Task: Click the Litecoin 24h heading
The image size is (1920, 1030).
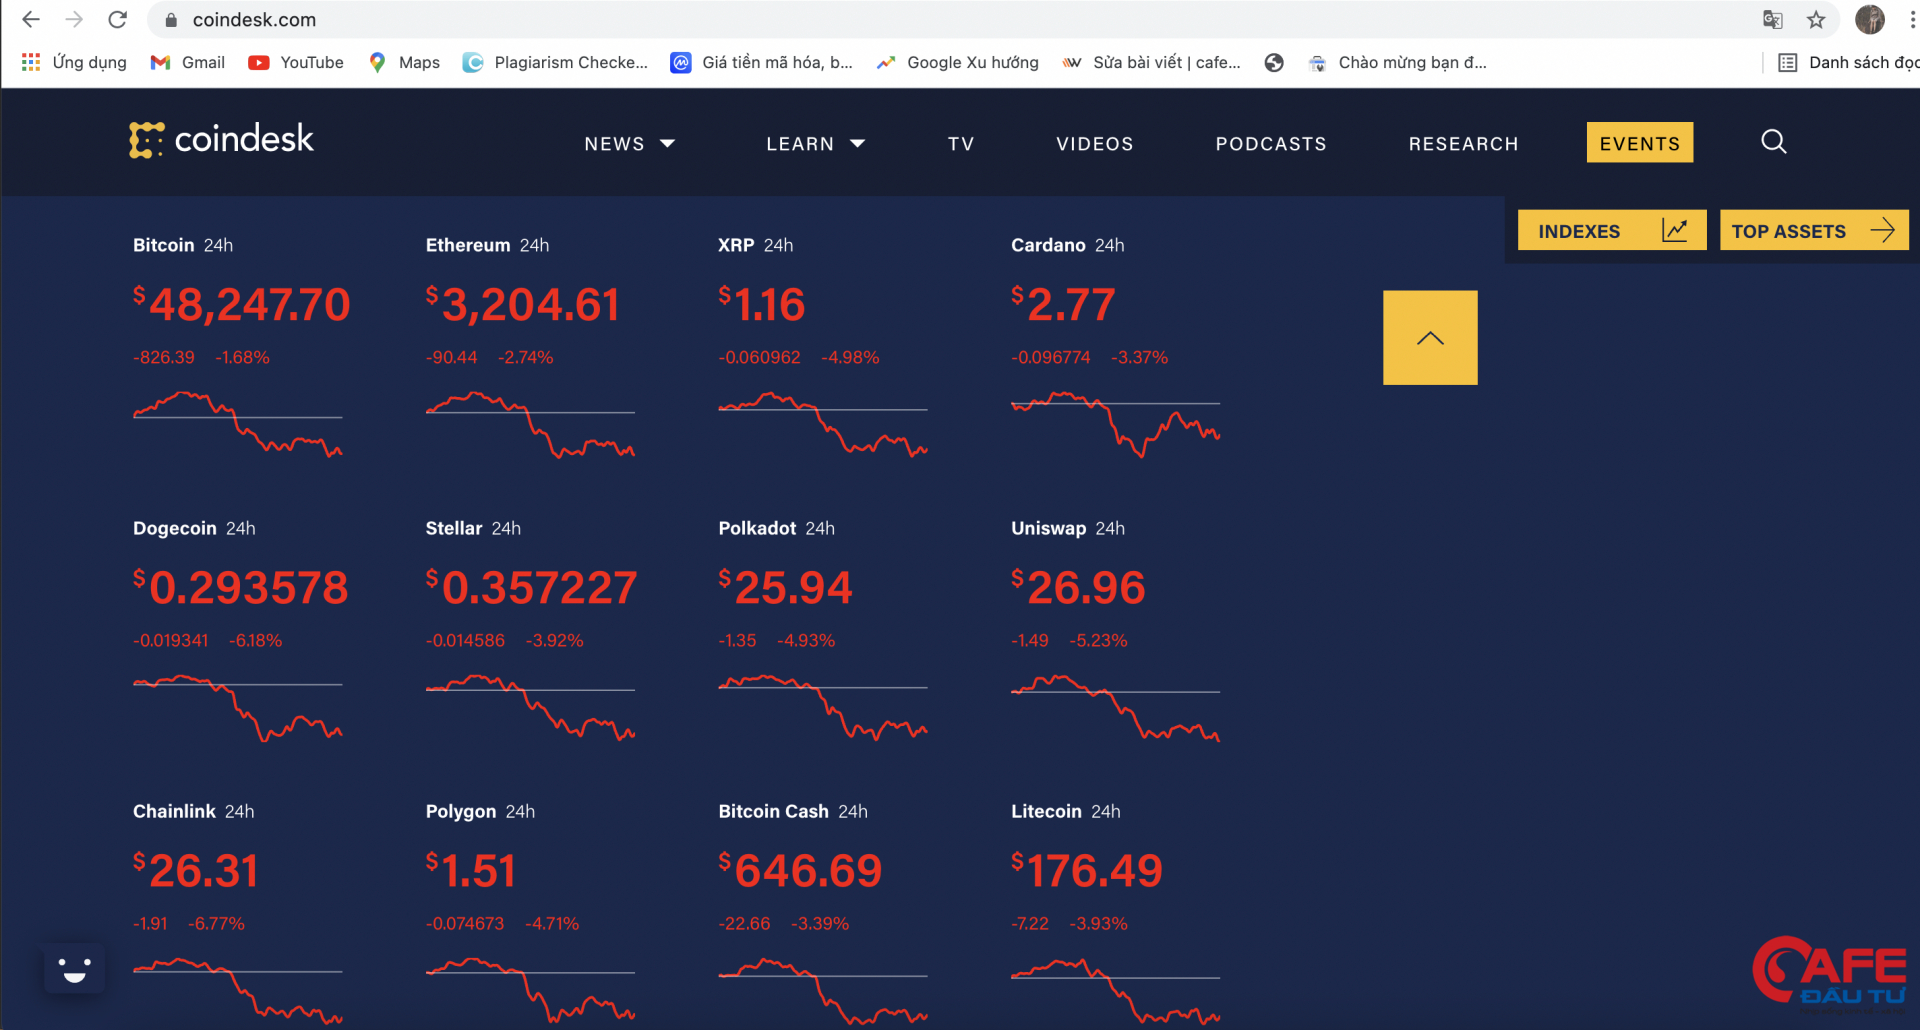Action: click(x=1065, y=811)
